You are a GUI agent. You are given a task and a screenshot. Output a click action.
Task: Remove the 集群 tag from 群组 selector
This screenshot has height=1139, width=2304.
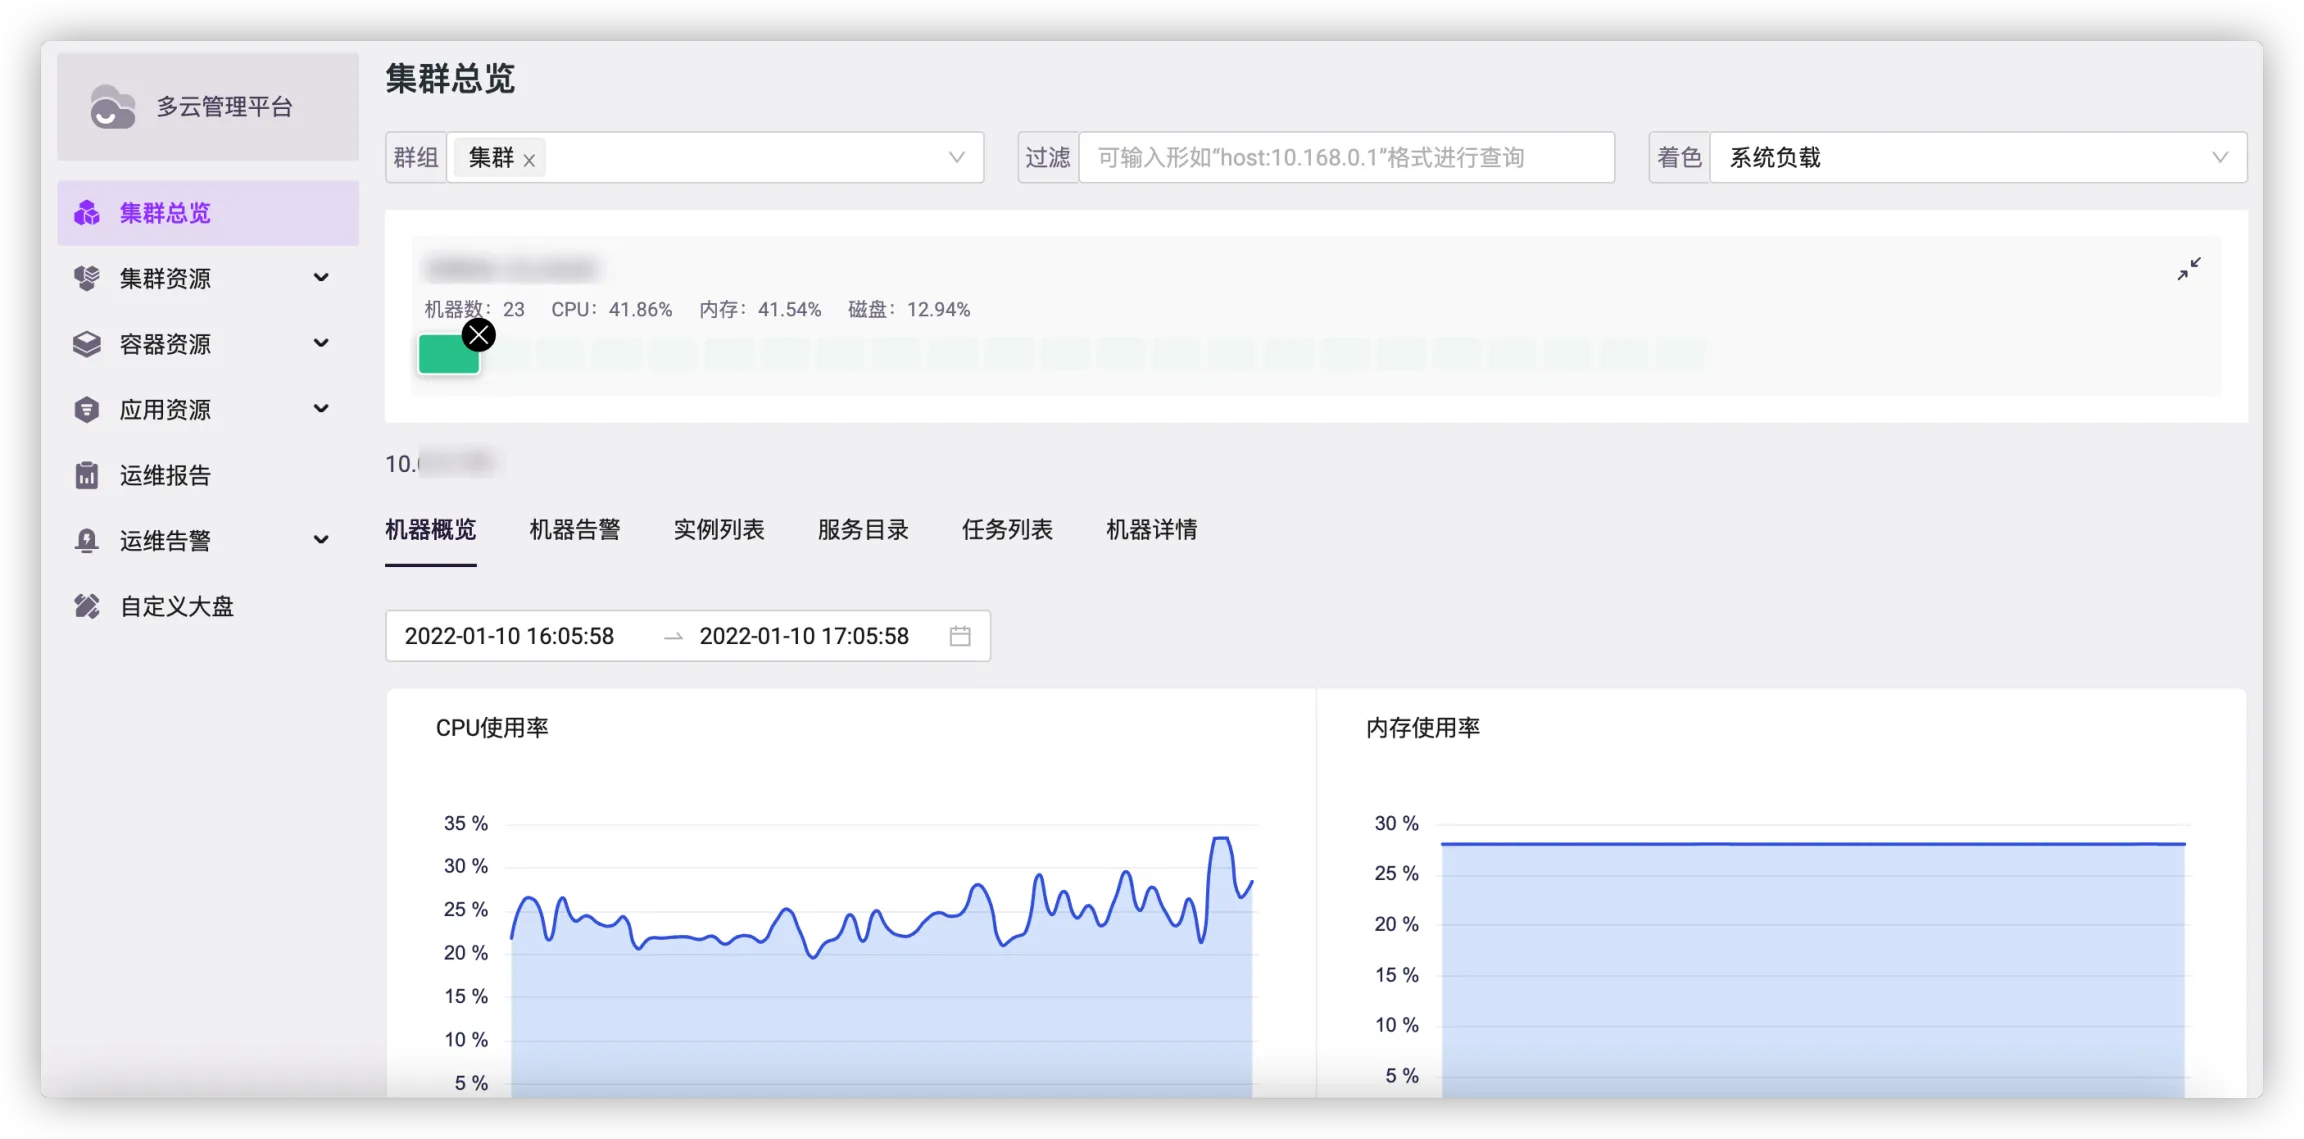coord(529,159)
